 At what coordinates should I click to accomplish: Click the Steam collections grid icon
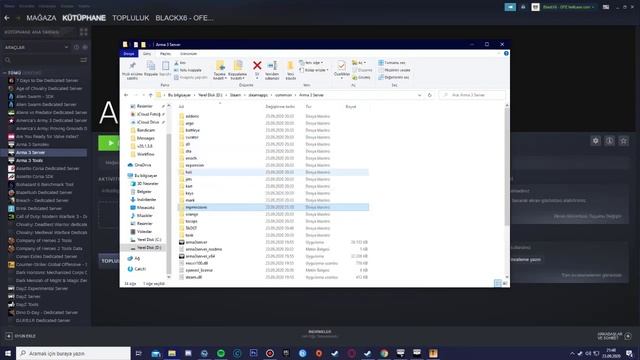(84, 32)
